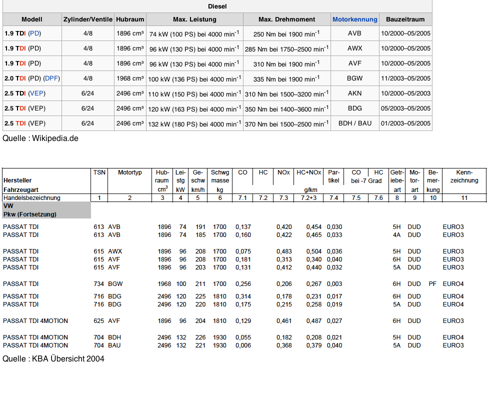The image size is (500, 400).
Task: Click the red TDI link in the BDG row of the Diesel table
Action: click(20, 108)
